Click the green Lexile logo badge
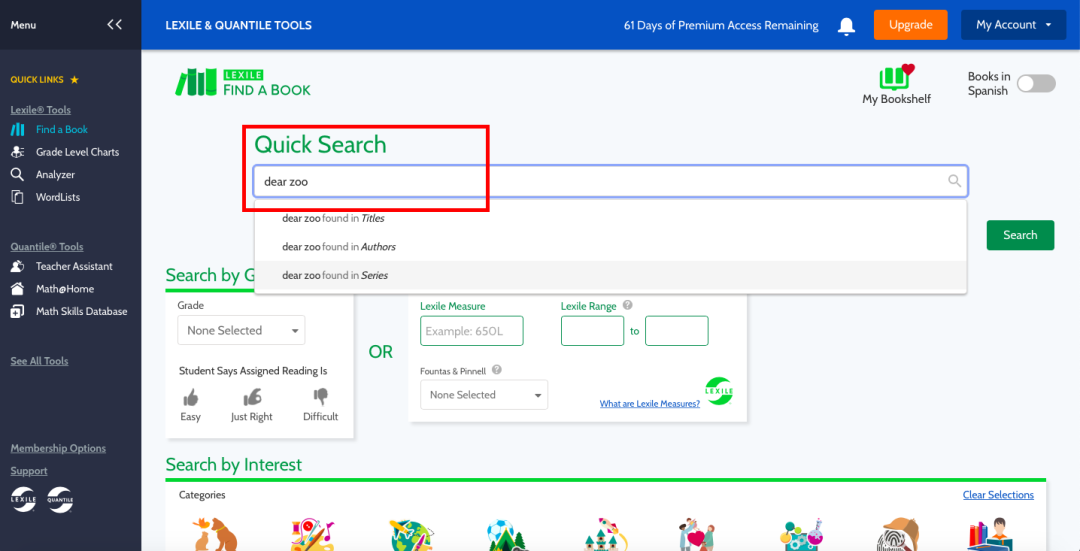This screenshot has height=551, width=1080. click(719, 391)
